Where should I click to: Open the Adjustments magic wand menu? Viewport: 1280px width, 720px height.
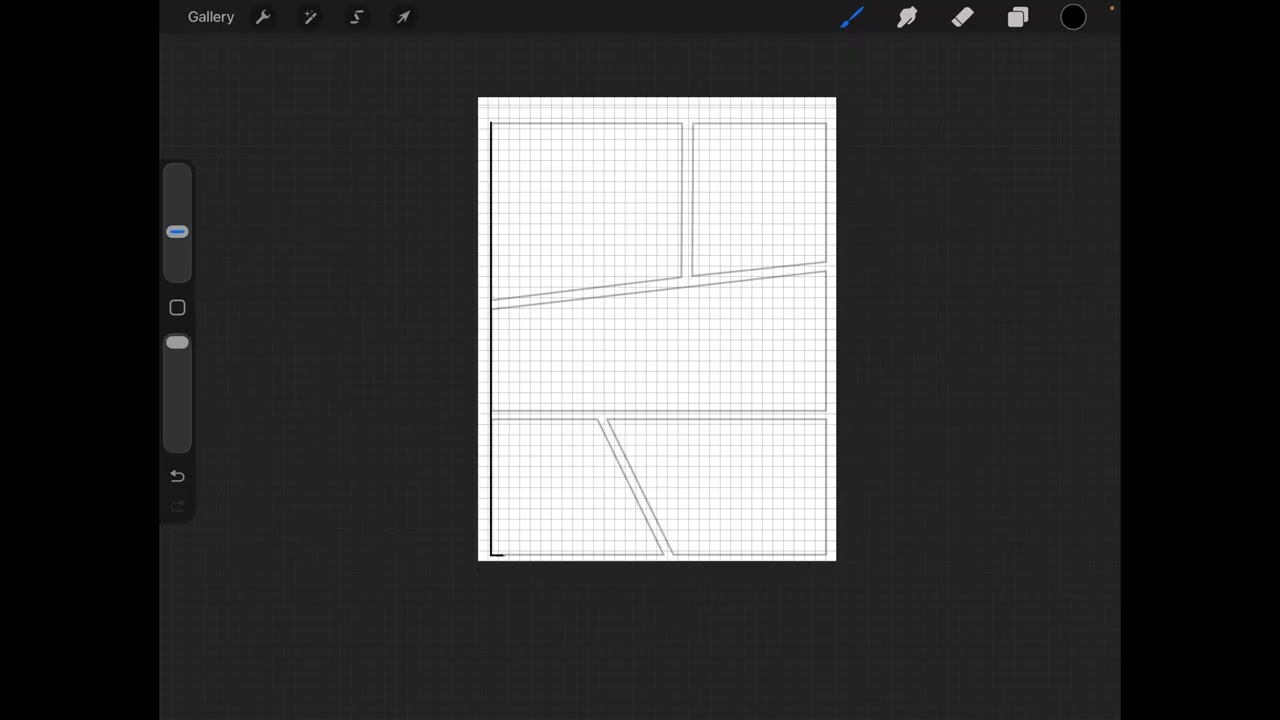[310, 17]
